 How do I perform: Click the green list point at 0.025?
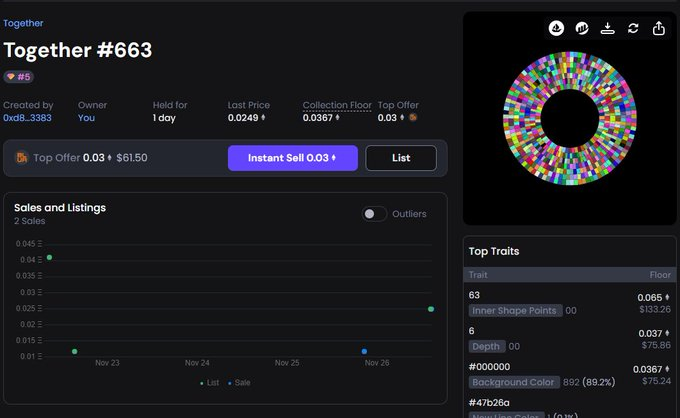(431, 309)
